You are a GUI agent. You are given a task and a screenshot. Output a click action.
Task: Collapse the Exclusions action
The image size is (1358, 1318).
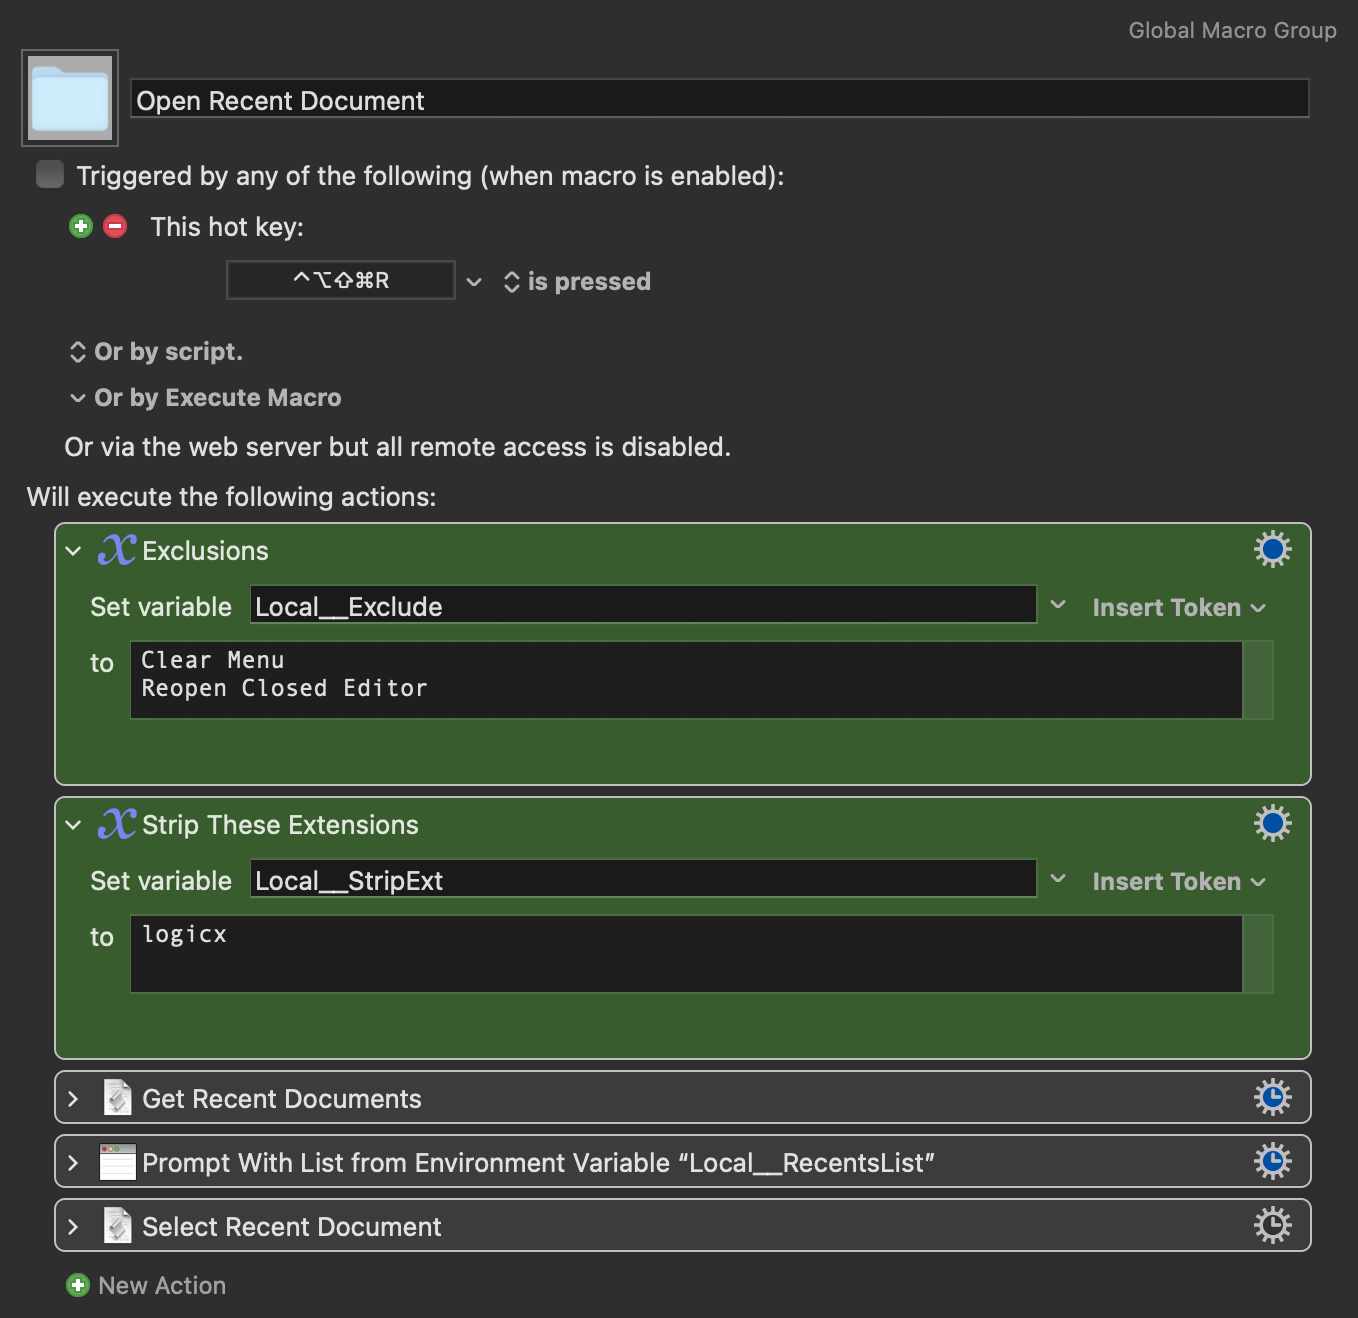(x=73, y=551)
